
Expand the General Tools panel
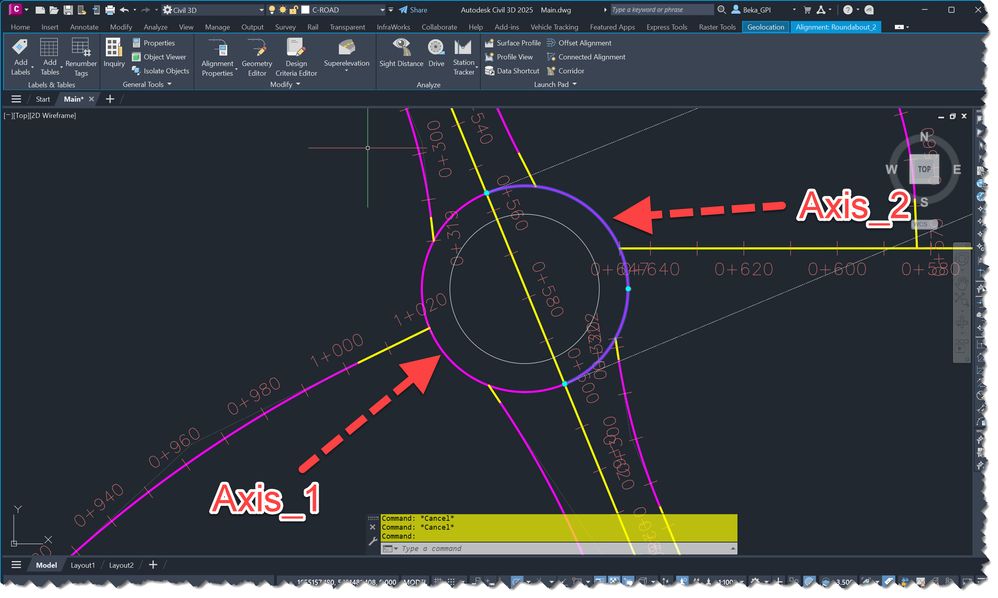[146, 84]
